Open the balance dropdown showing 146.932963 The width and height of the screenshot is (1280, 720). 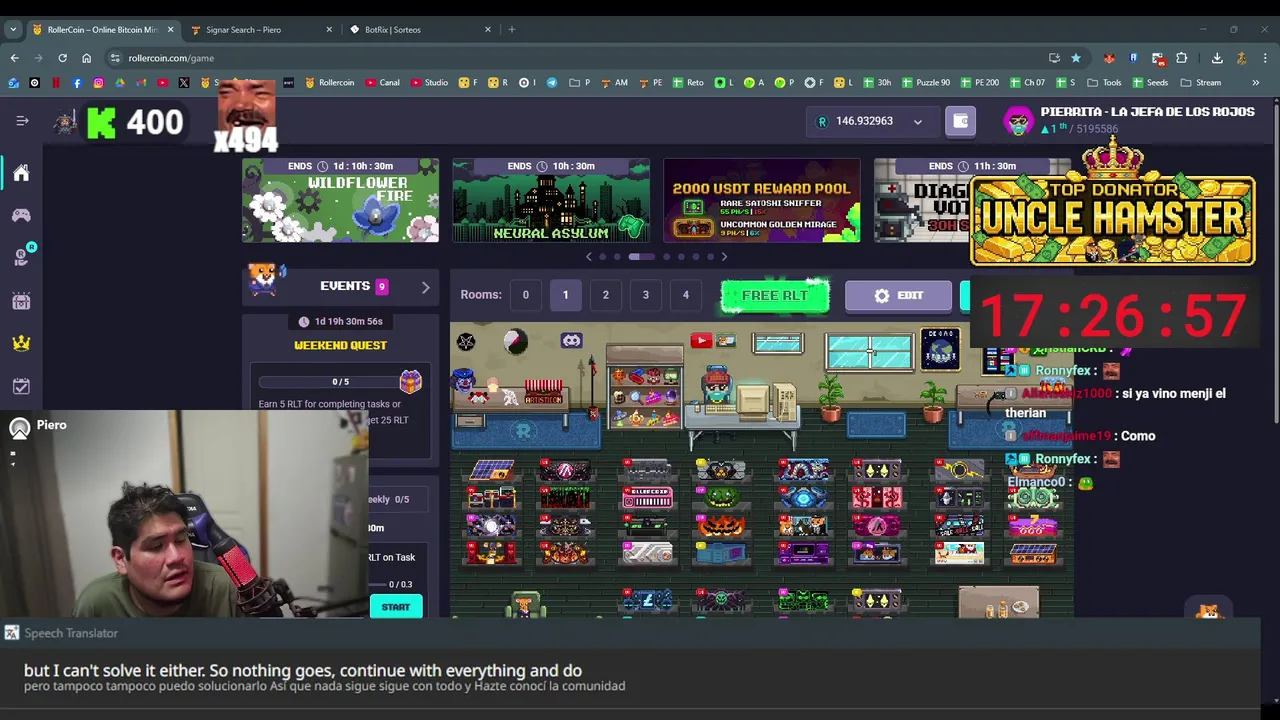871,121
